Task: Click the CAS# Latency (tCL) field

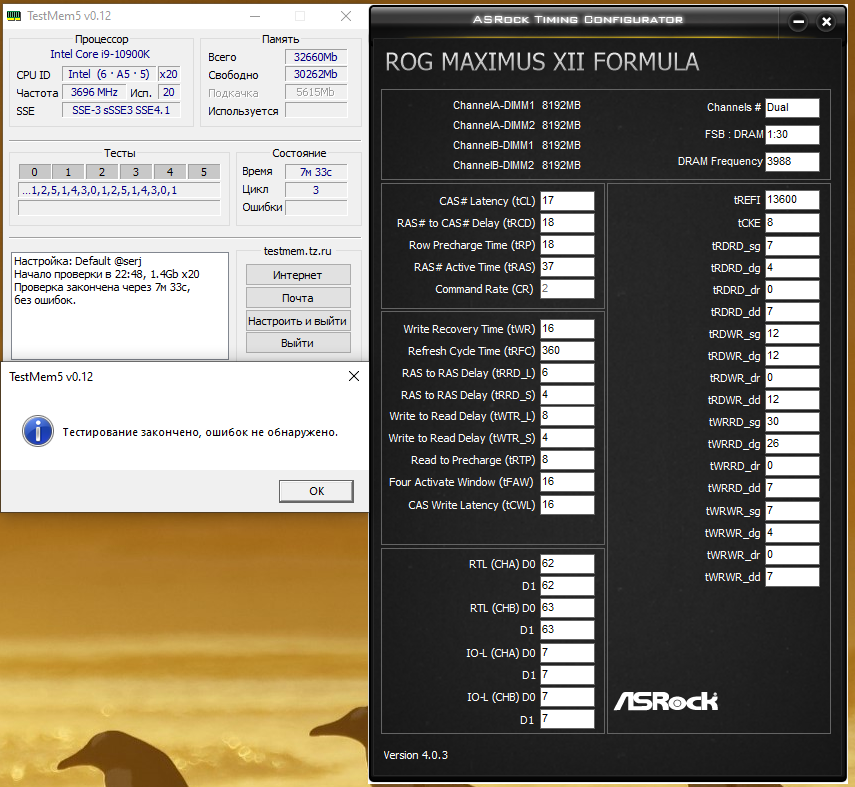Action: pyautogui.click(x=567, y=201)
